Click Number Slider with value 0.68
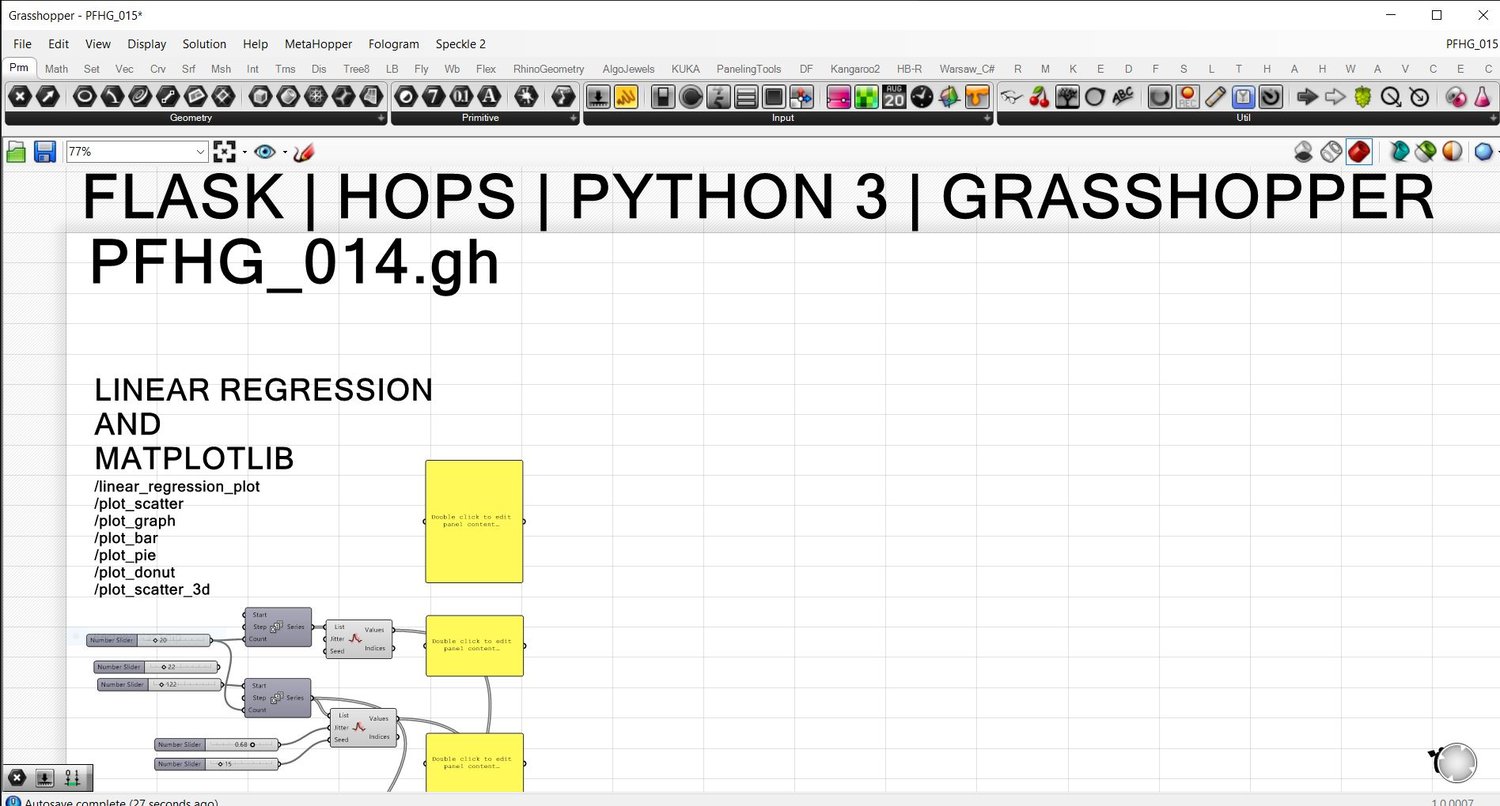This screenshot has width=1500, height=806. (217, 744)
